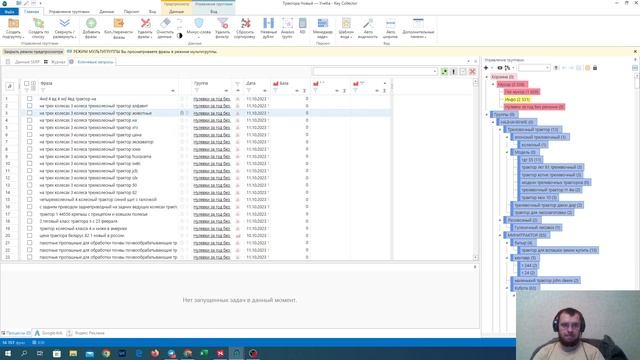Screen dimensions: 640x360
Task: Tick the checkbox in row 1
Action: pyautogui.click(x=29, y=99)
